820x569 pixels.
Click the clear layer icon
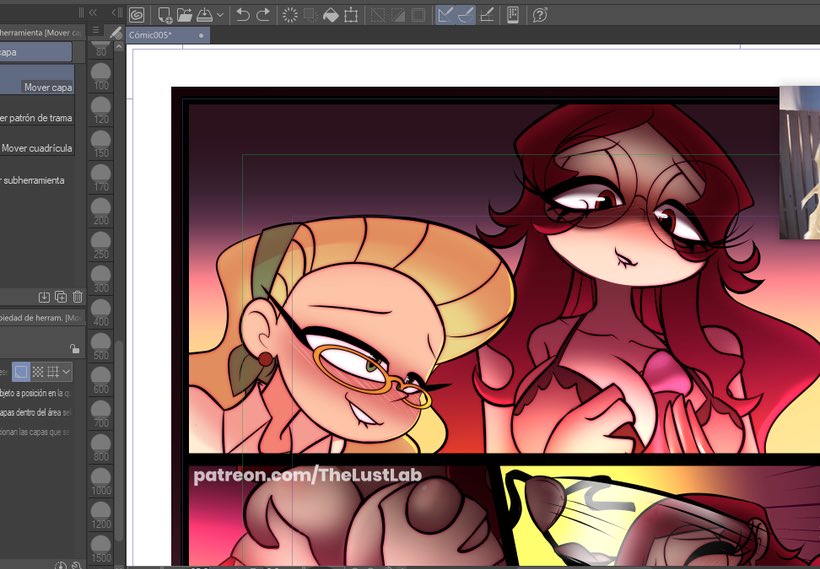[290, 15]
